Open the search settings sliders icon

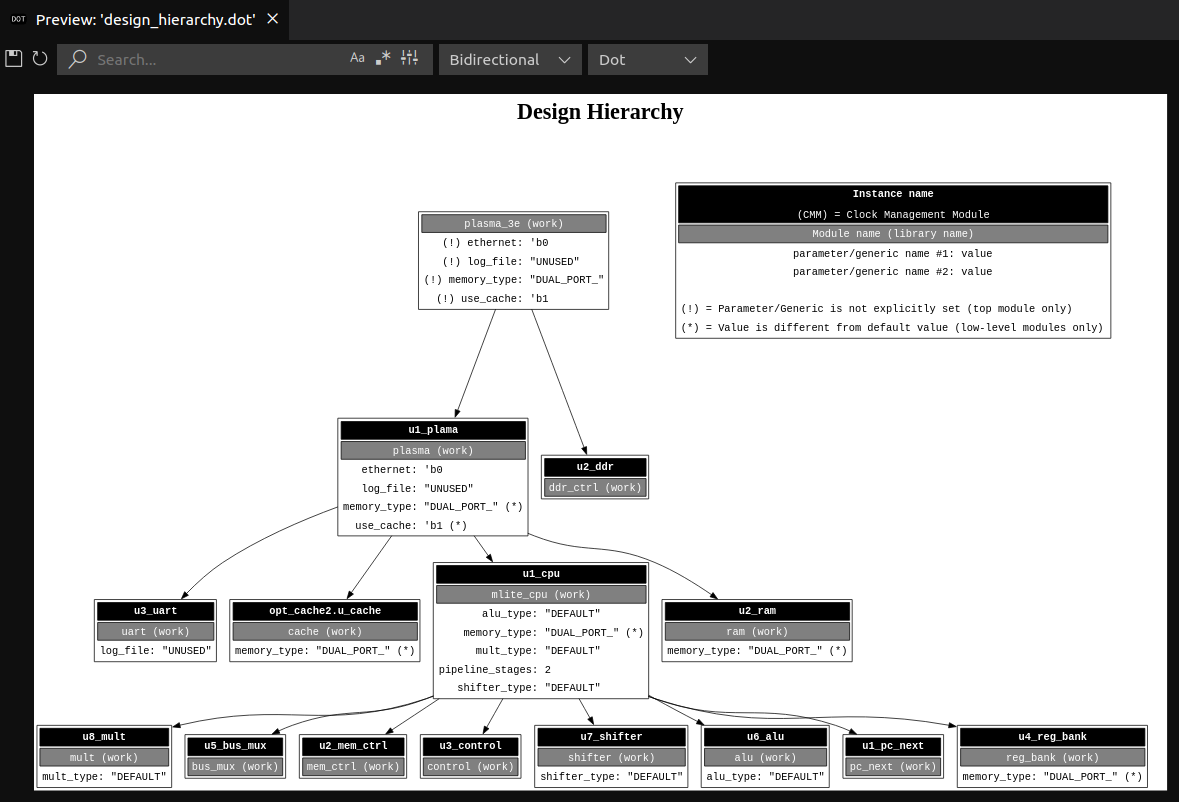coord(409,58)
